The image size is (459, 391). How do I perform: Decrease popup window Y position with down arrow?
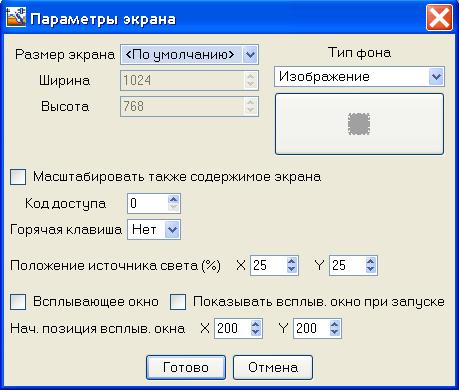334,332
